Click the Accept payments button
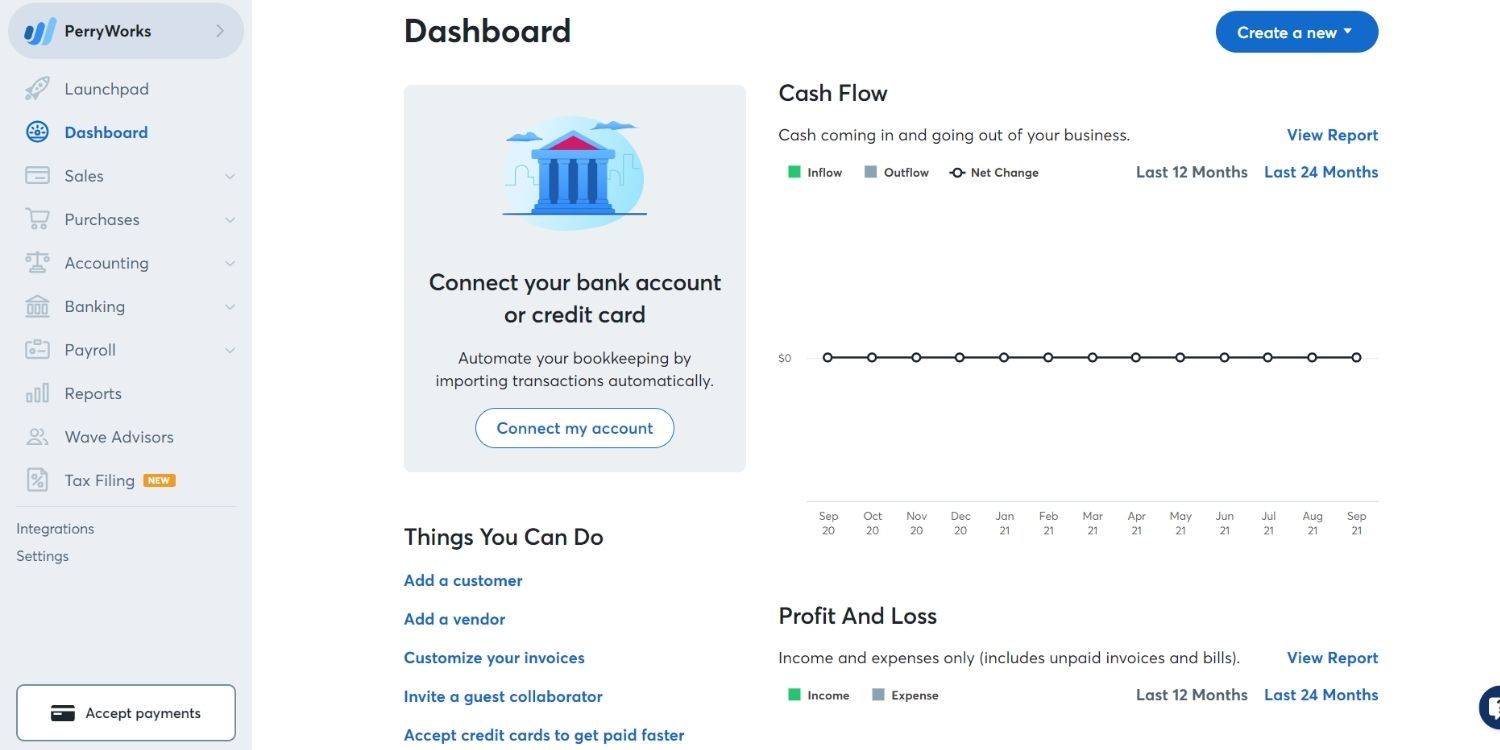 (x=126, y=712)
